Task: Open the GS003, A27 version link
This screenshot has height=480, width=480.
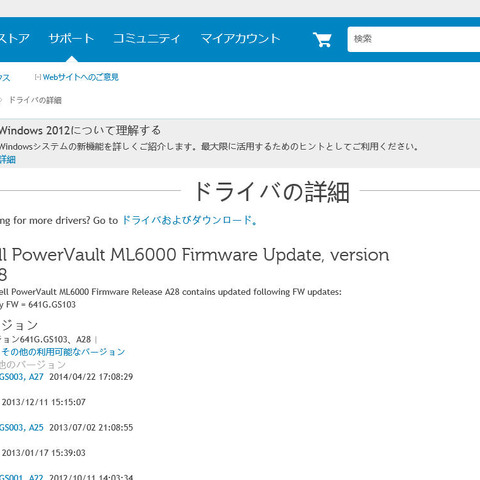Action: (x=22, y=377)
